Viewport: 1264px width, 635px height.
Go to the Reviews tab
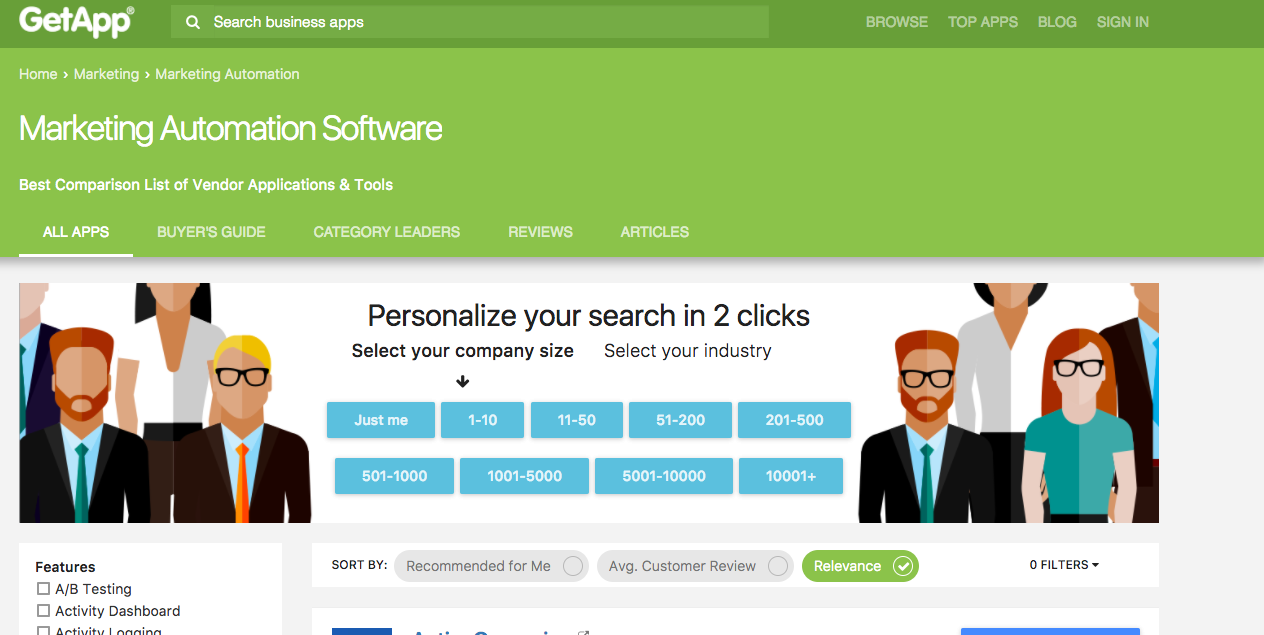(540, 232)
